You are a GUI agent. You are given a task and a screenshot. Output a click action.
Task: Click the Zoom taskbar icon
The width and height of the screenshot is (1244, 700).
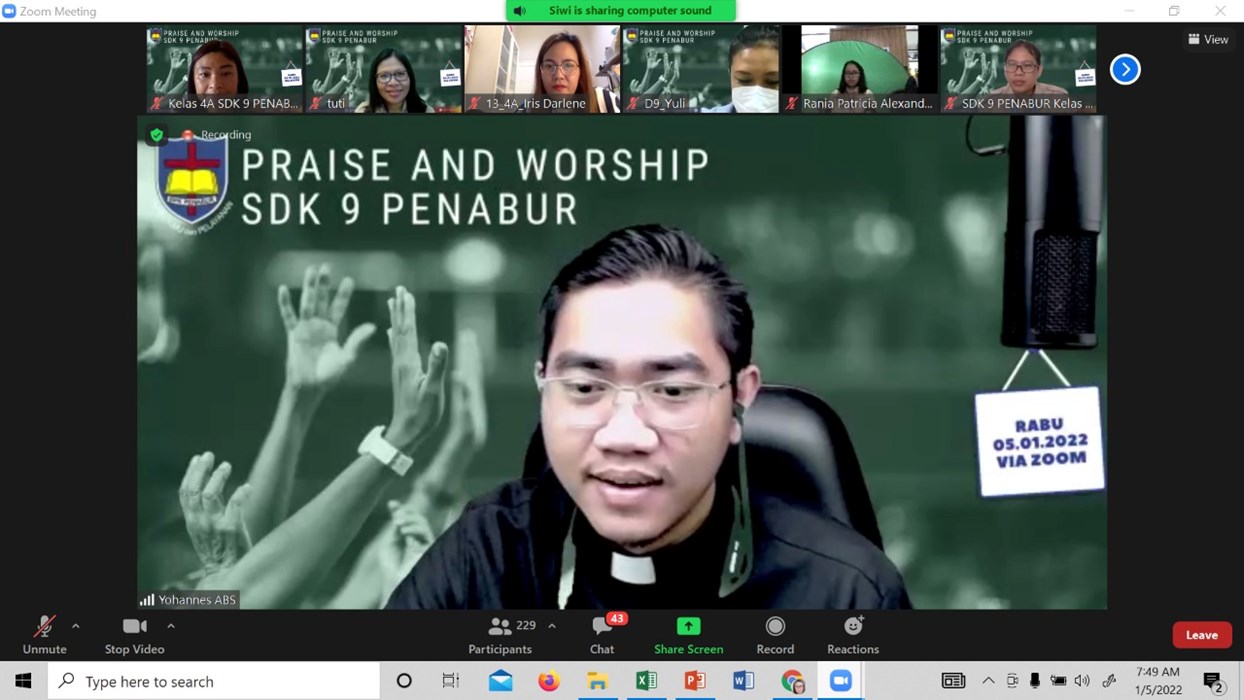click(841, 681)
